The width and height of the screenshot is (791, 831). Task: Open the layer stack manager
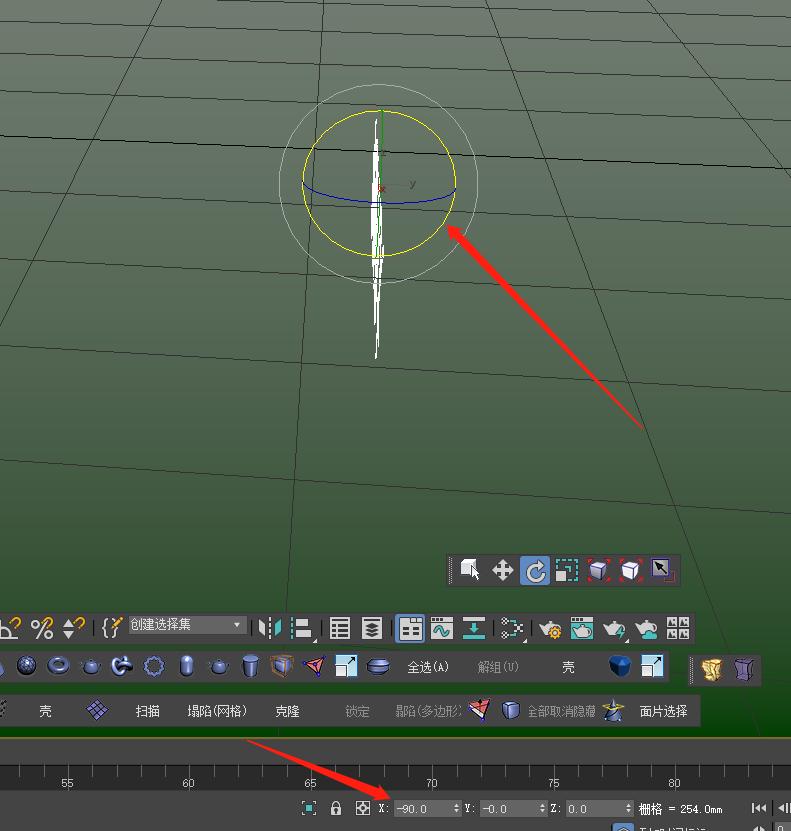pos(371,629)
